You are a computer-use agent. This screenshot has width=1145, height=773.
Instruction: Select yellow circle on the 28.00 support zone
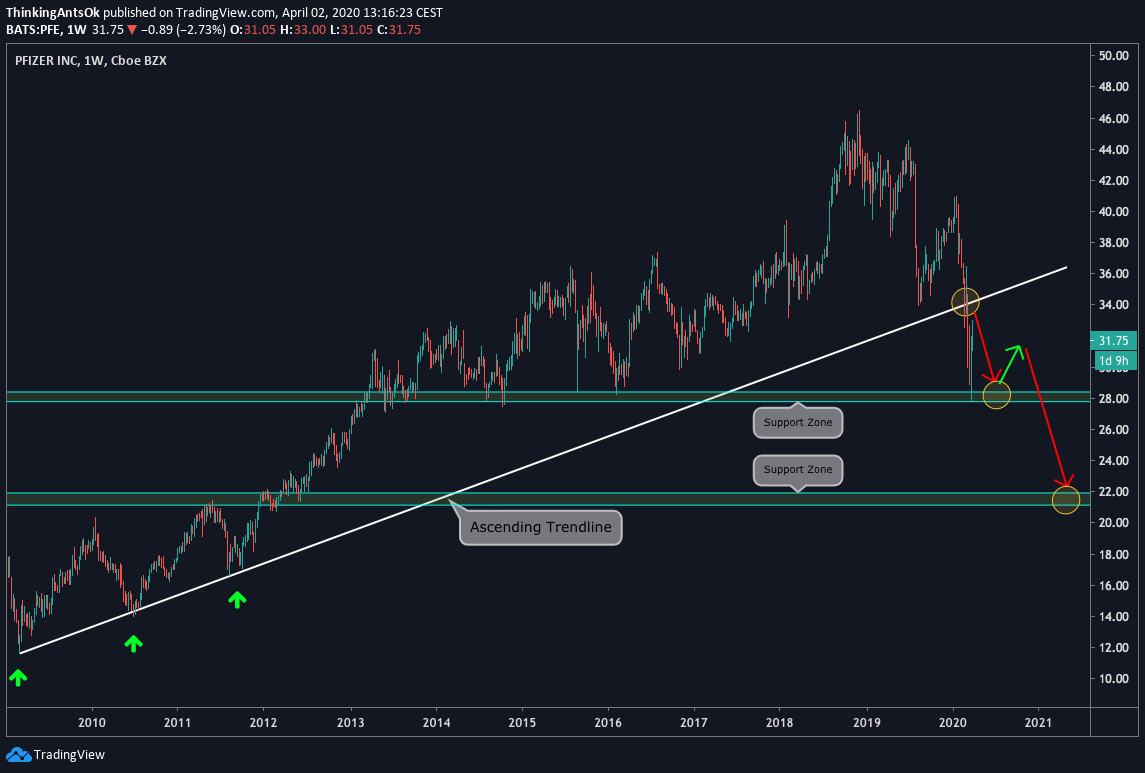pos(997,395)
